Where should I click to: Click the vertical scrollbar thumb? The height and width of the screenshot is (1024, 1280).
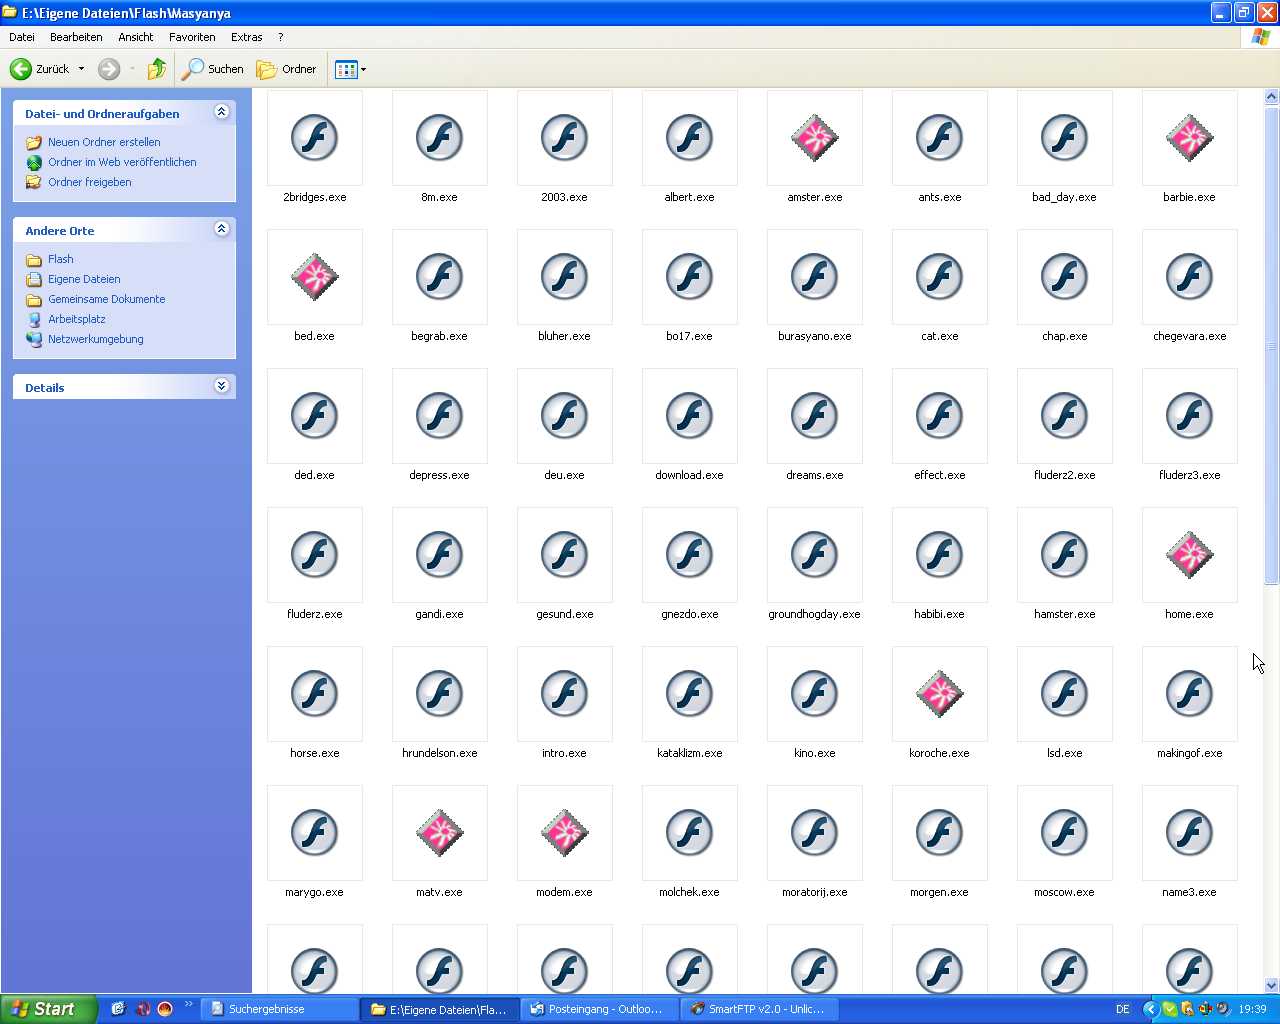click(x=1272, y=345)
